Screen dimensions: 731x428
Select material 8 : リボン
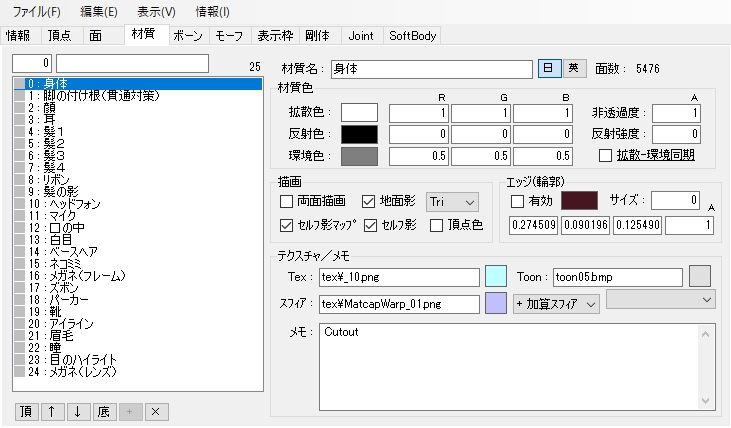(138, 179)
